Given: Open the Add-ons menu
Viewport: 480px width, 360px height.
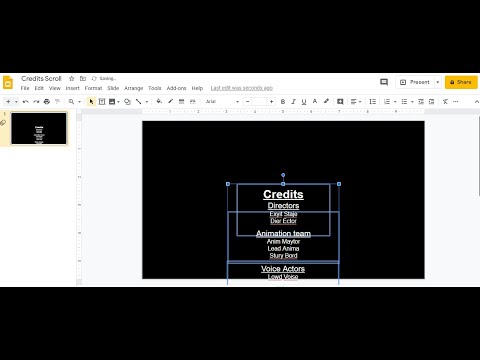Looking at the screenshot, I should (x=176, y=88).
